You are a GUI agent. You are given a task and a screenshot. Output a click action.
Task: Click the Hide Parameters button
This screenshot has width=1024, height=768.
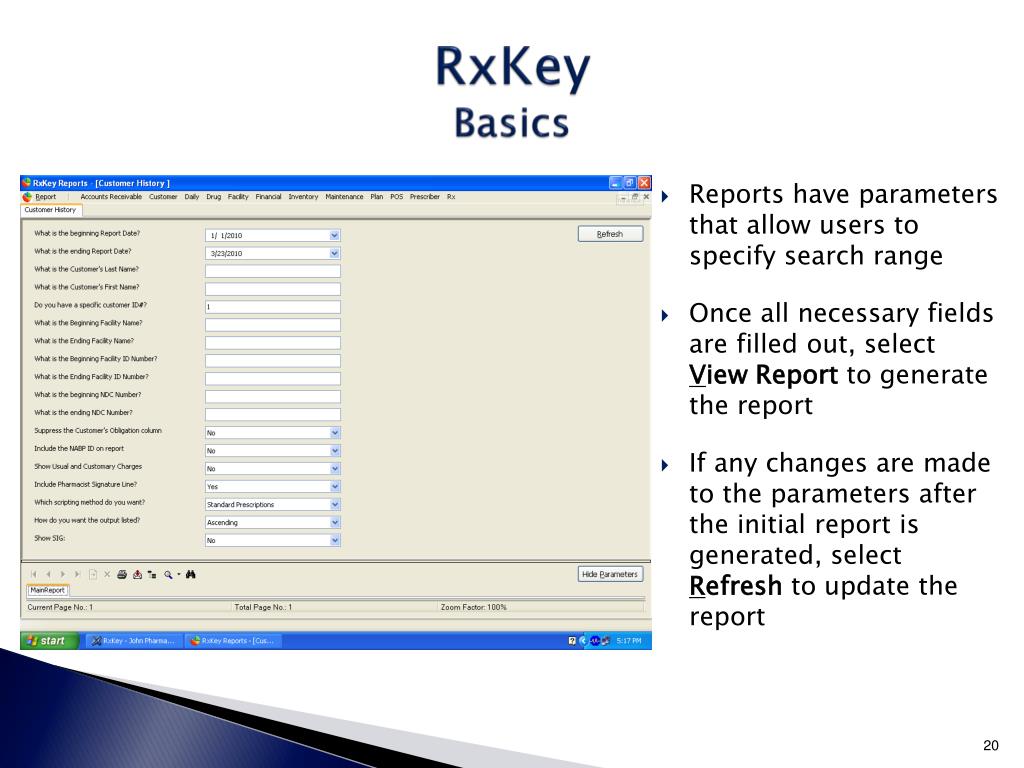(610, 574)
